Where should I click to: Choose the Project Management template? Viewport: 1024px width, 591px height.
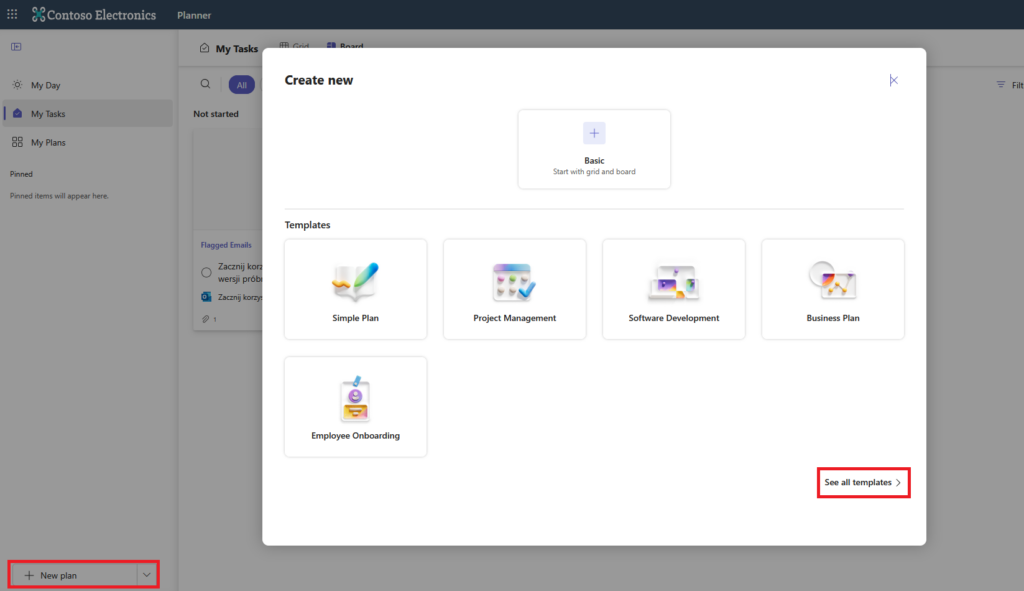pos(514,289)
